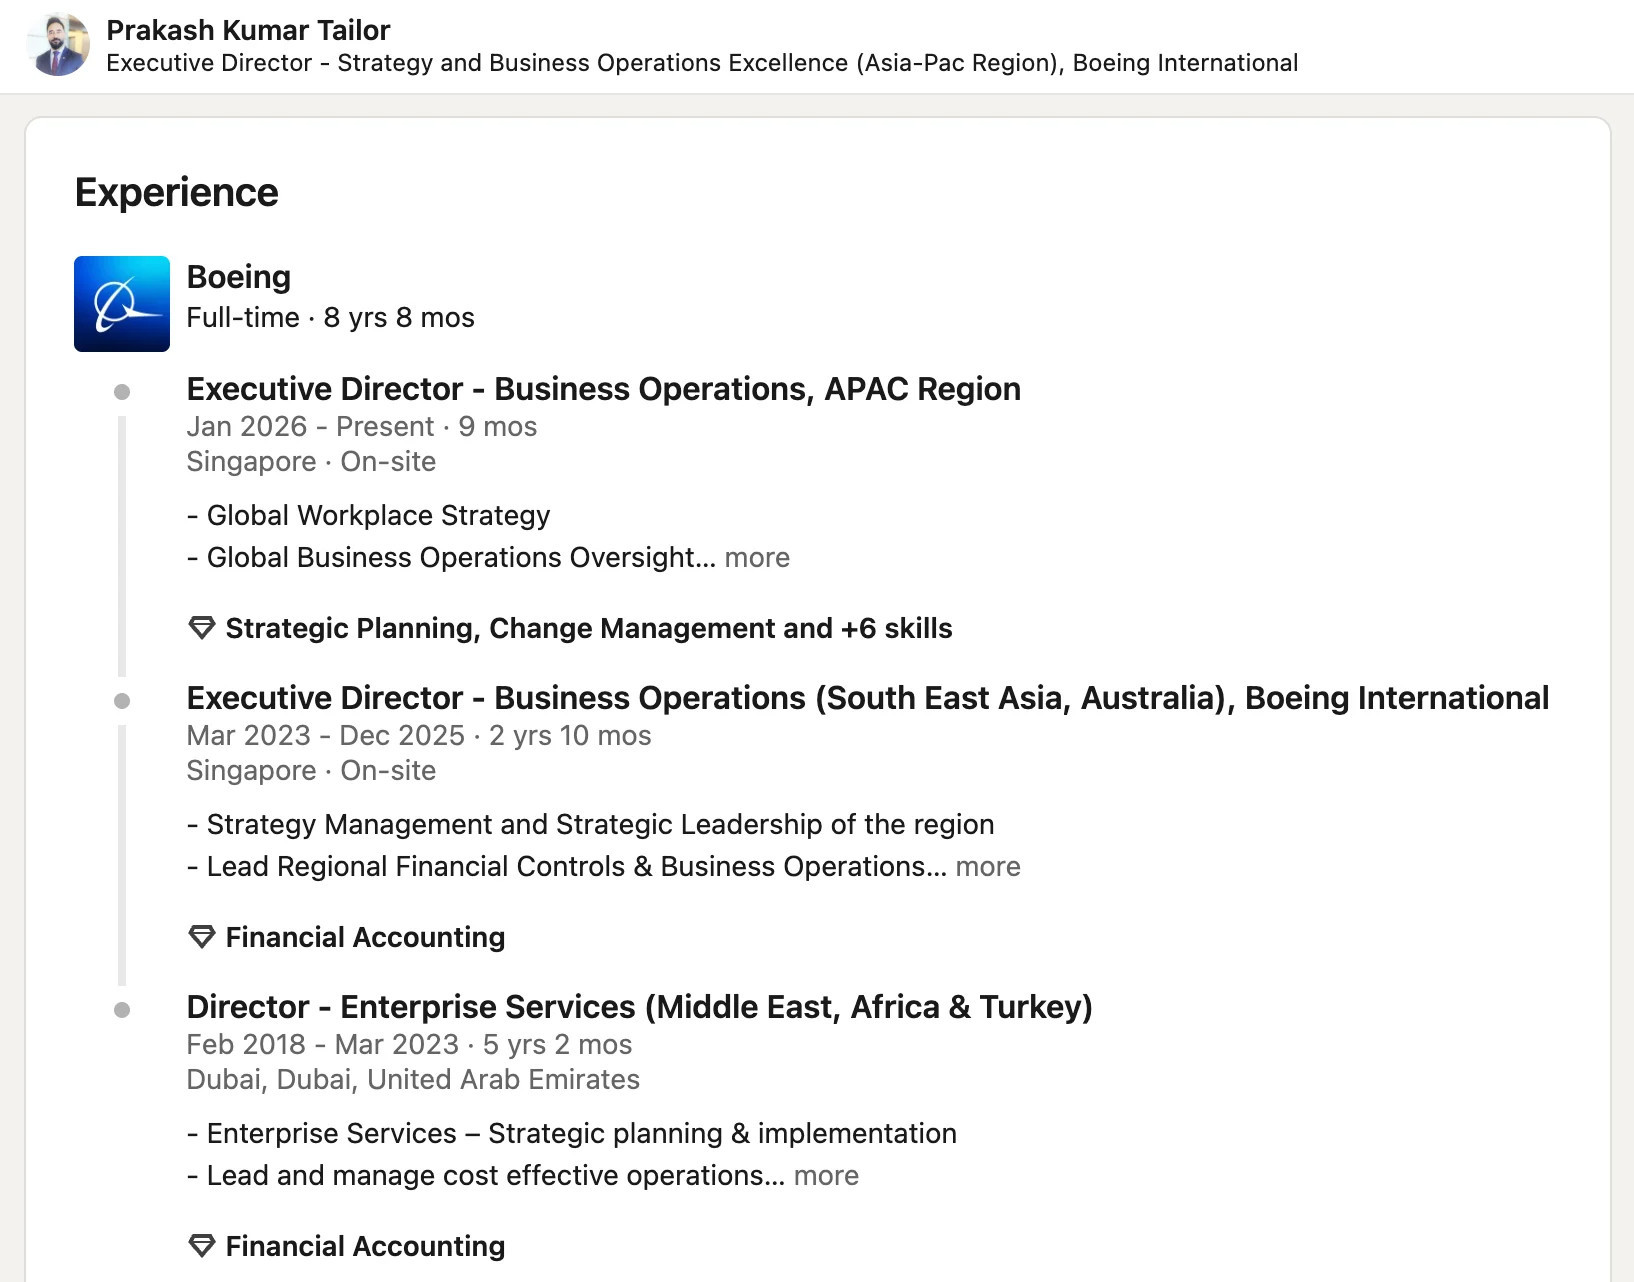The height and width of the screenshot is (1282, 1634).
Task: Select the South East Asia, Australia role title
Action: pyautogui.click(x=868, y=698)
